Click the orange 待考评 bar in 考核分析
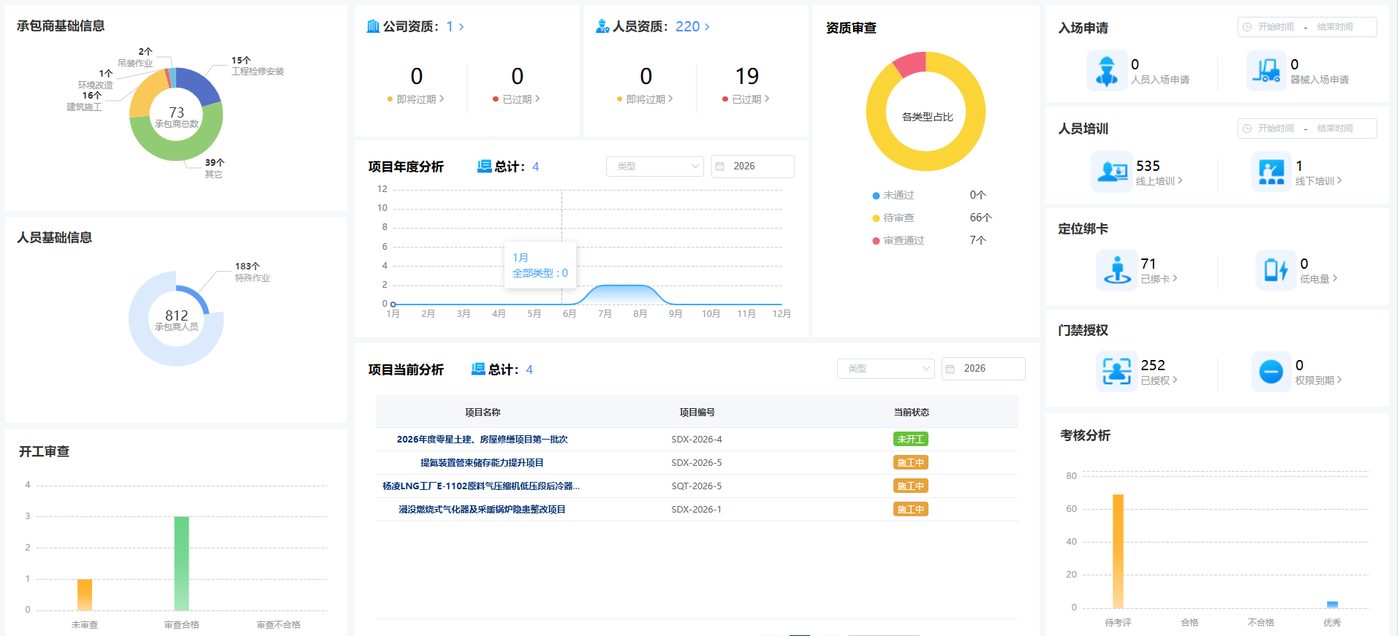The height and width of the screenshot is (636, 1400). point(1118,551)
